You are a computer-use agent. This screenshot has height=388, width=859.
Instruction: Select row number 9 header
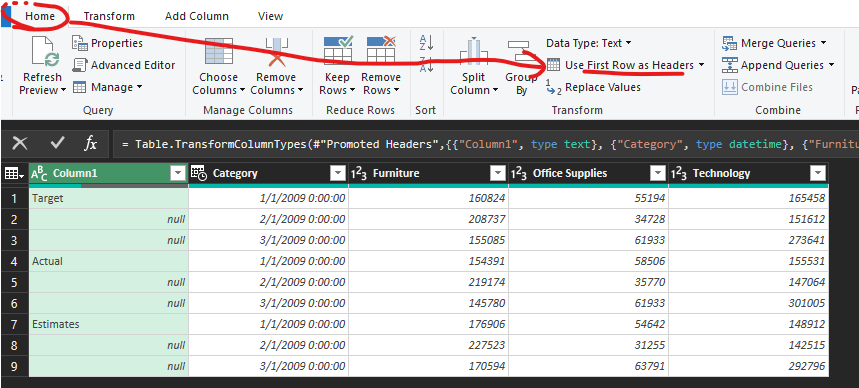pos(14,366)
